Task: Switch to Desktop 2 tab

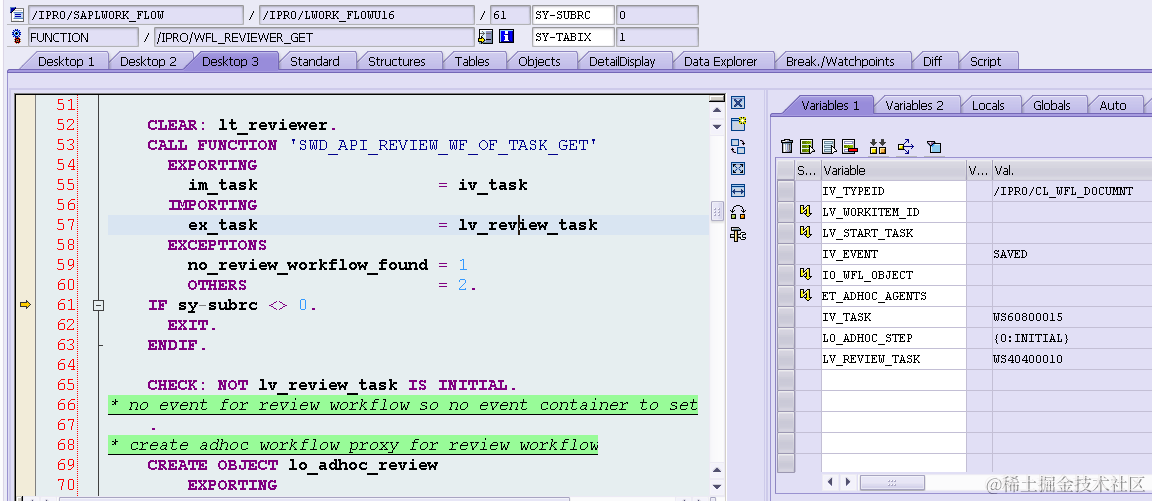Action: pyautogui.click(x=148, y=62)
